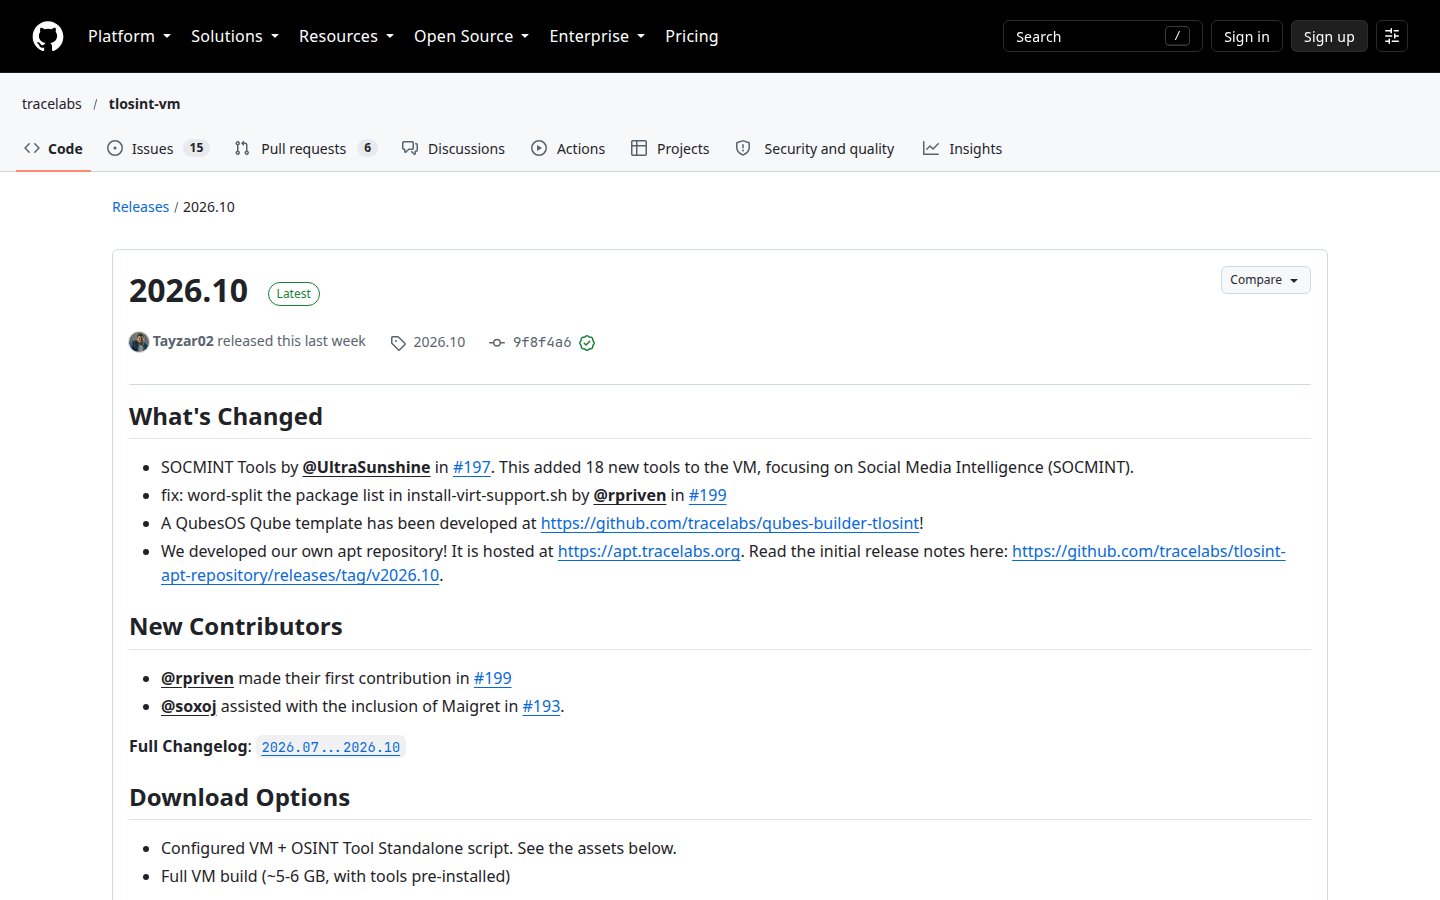Open the header menu icon next to Sign up
1440x900 pixels.
coord(1392,36)
